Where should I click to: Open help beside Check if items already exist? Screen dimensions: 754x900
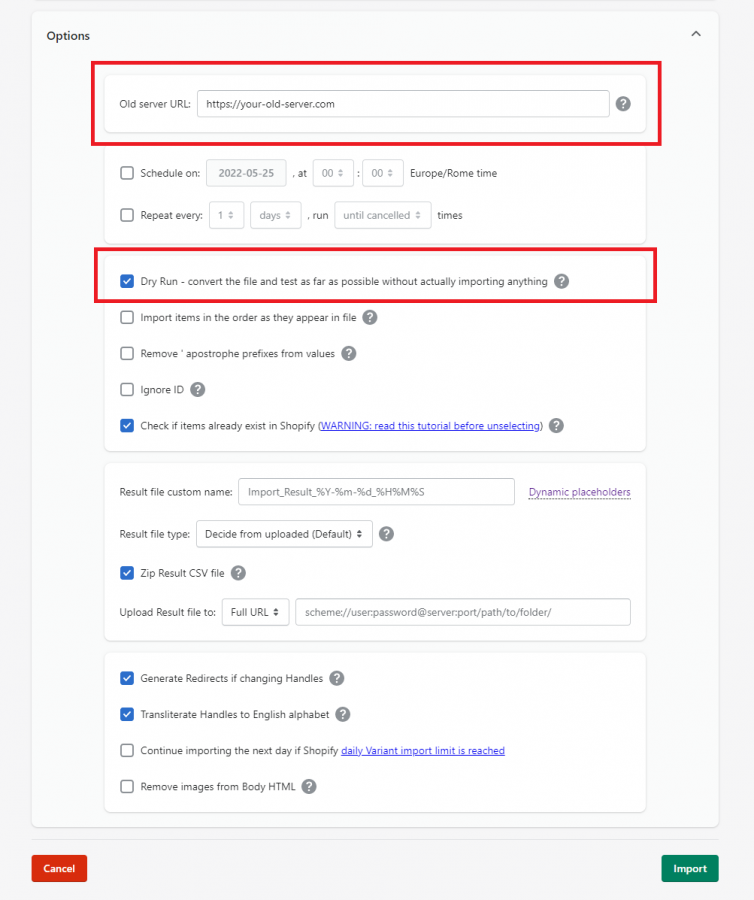pyautogui.click(x=556, y=425)
